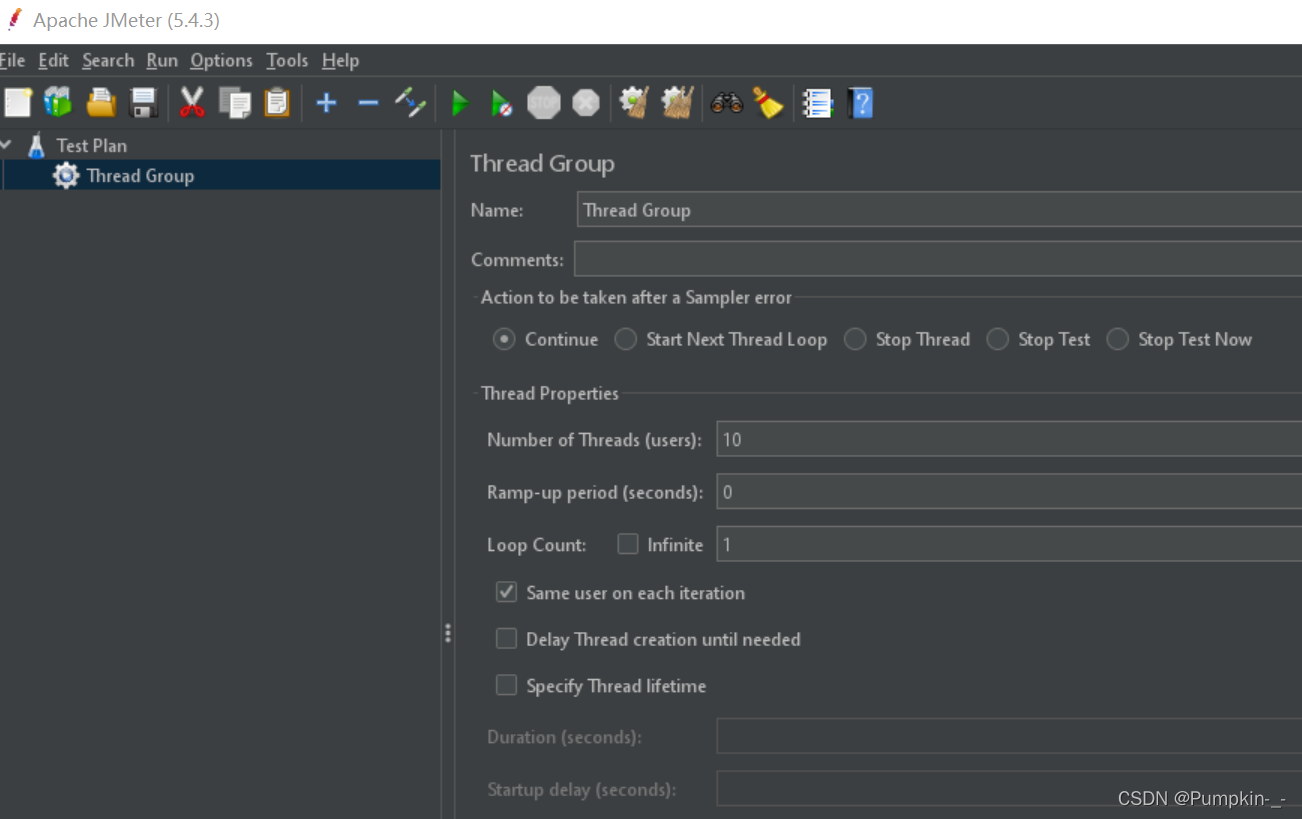Open the Options menu
The width and height of the screenshot is (1302, 819).
(221, 60)
